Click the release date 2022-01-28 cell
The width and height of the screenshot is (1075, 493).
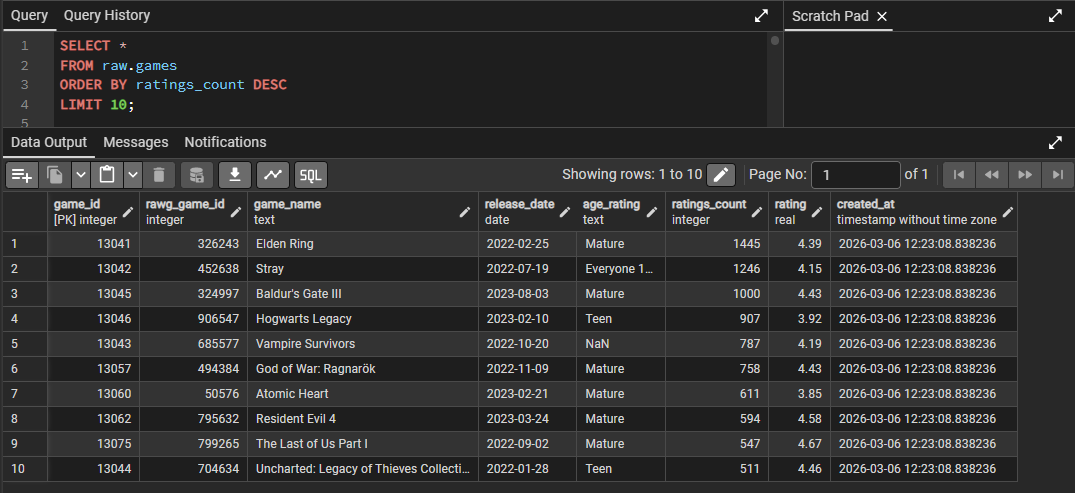point(527,469)
